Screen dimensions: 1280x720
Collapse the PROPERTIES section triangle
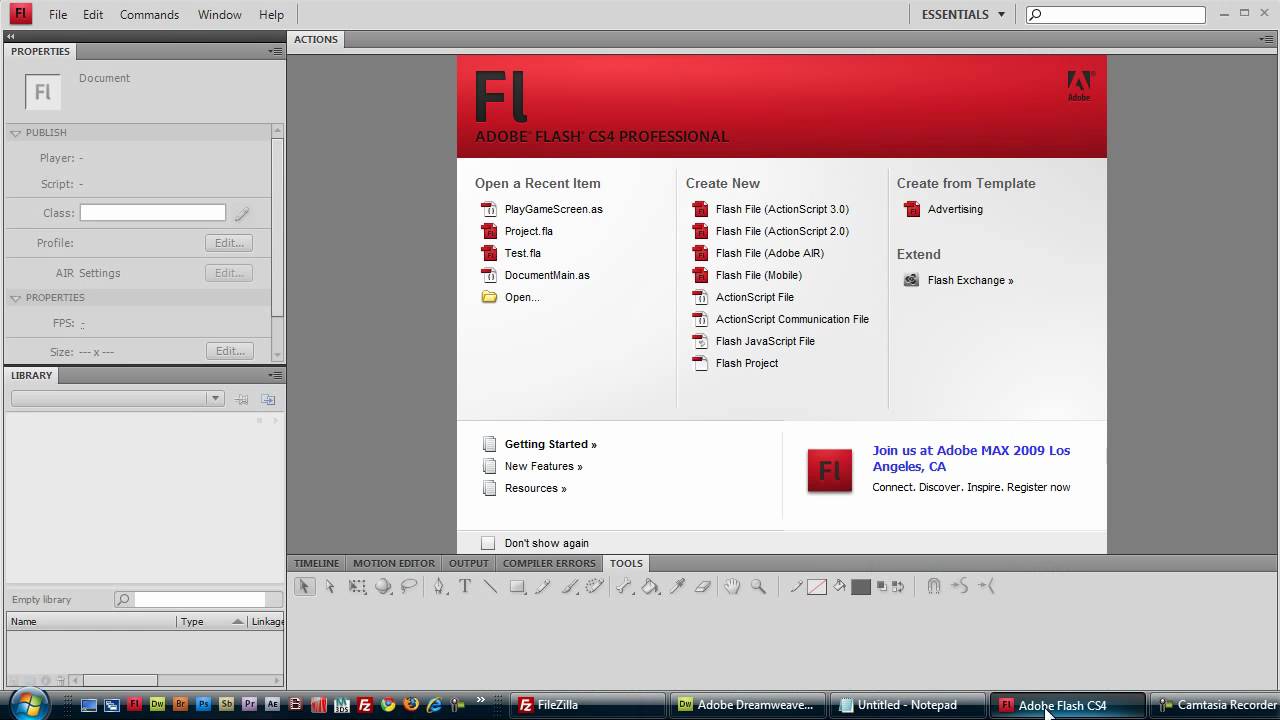tap(15, 298)
